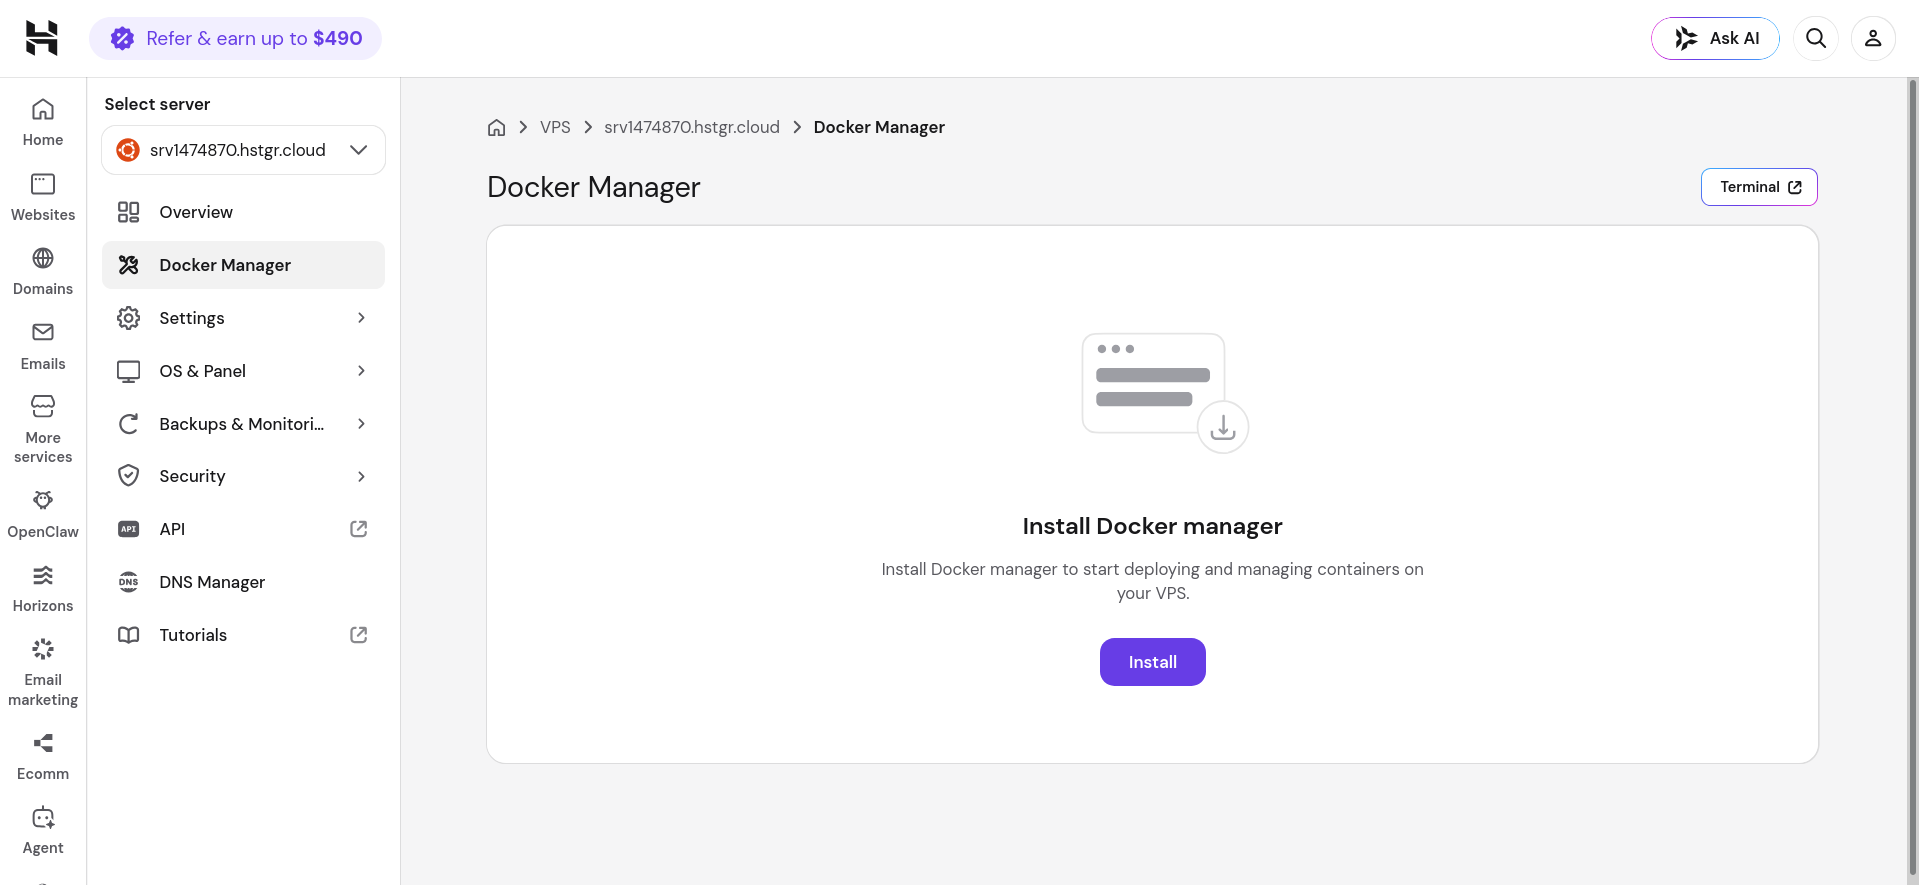The image size is (1920, 885).
Task: Select the DNS Manager menu item
Action: 243,582
